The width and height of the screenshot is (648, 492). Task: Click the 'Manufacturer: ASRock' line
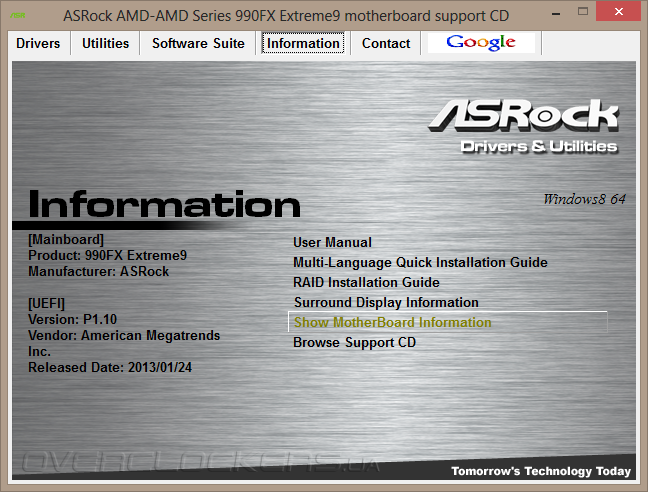tap(98, 271)
